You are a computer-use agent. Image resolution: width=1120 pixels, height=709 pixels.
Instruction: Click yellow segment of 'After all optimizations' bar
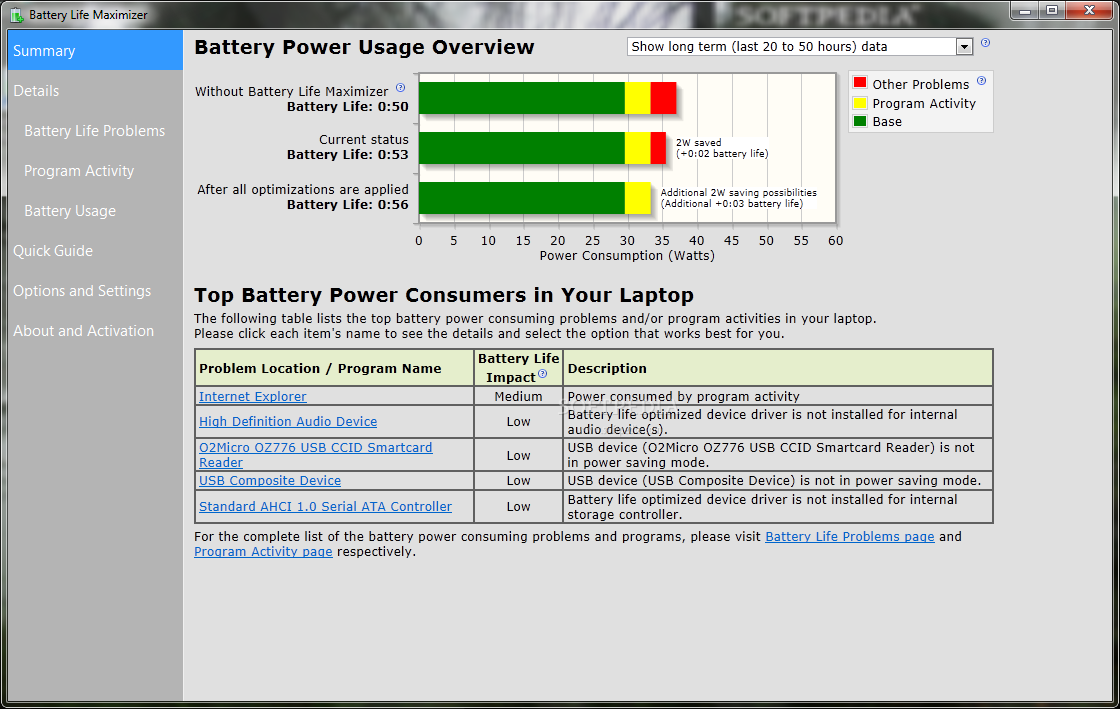tap(638, 198)
